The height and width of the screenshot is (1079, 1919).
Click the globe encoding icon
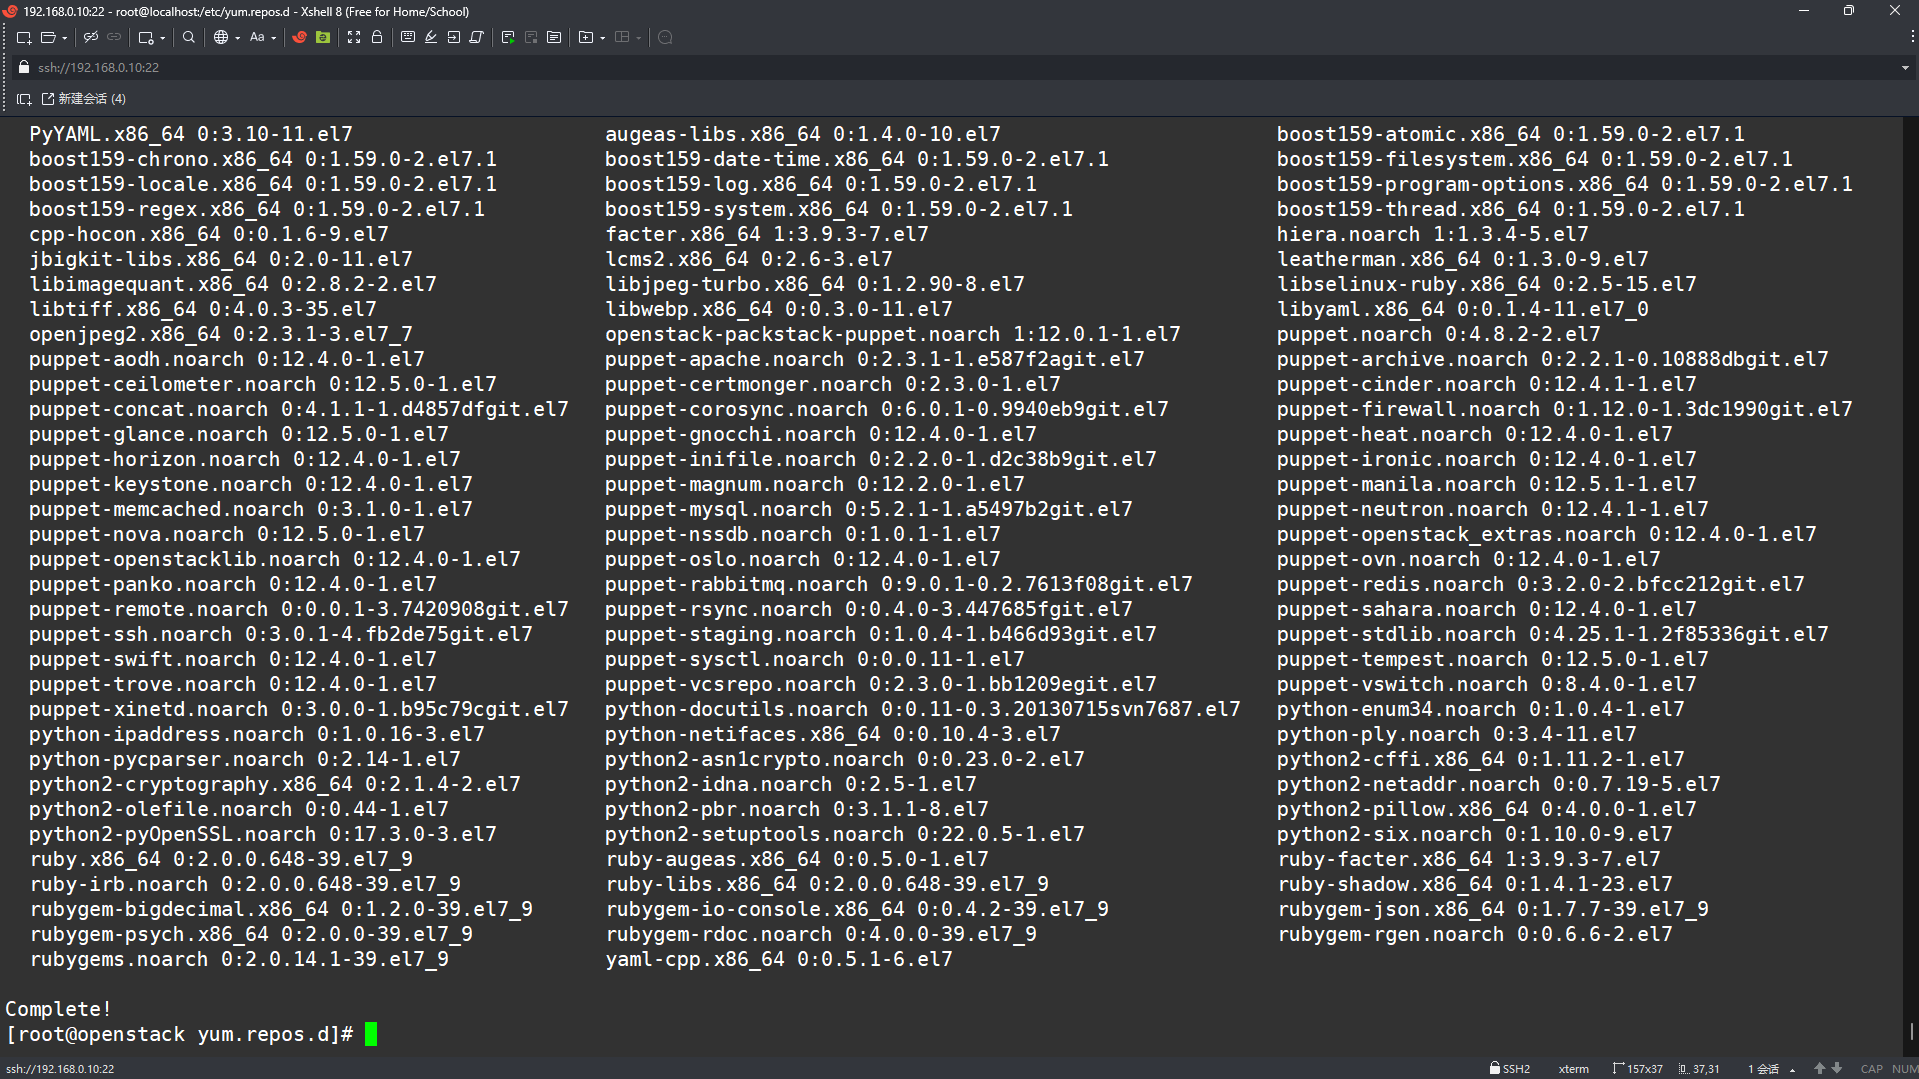click(221, 37)
